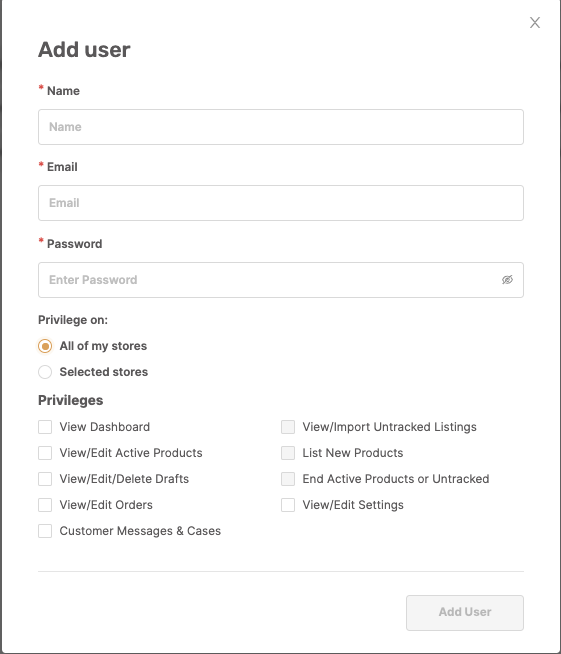Viewport: 561px width, 654px height.
Task: Focus the Email input field
Action: point(281,203)
